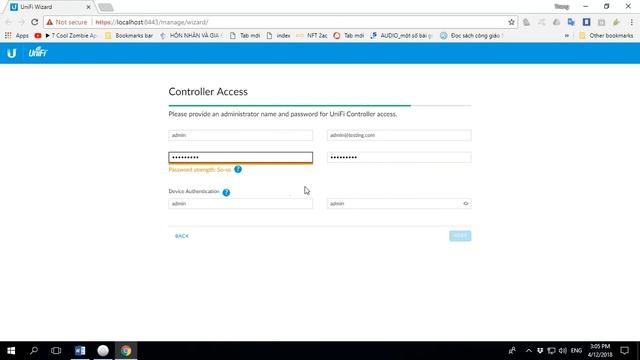Open a new browser tab
This screenshot has width=640, height=360.
[106, 7]
